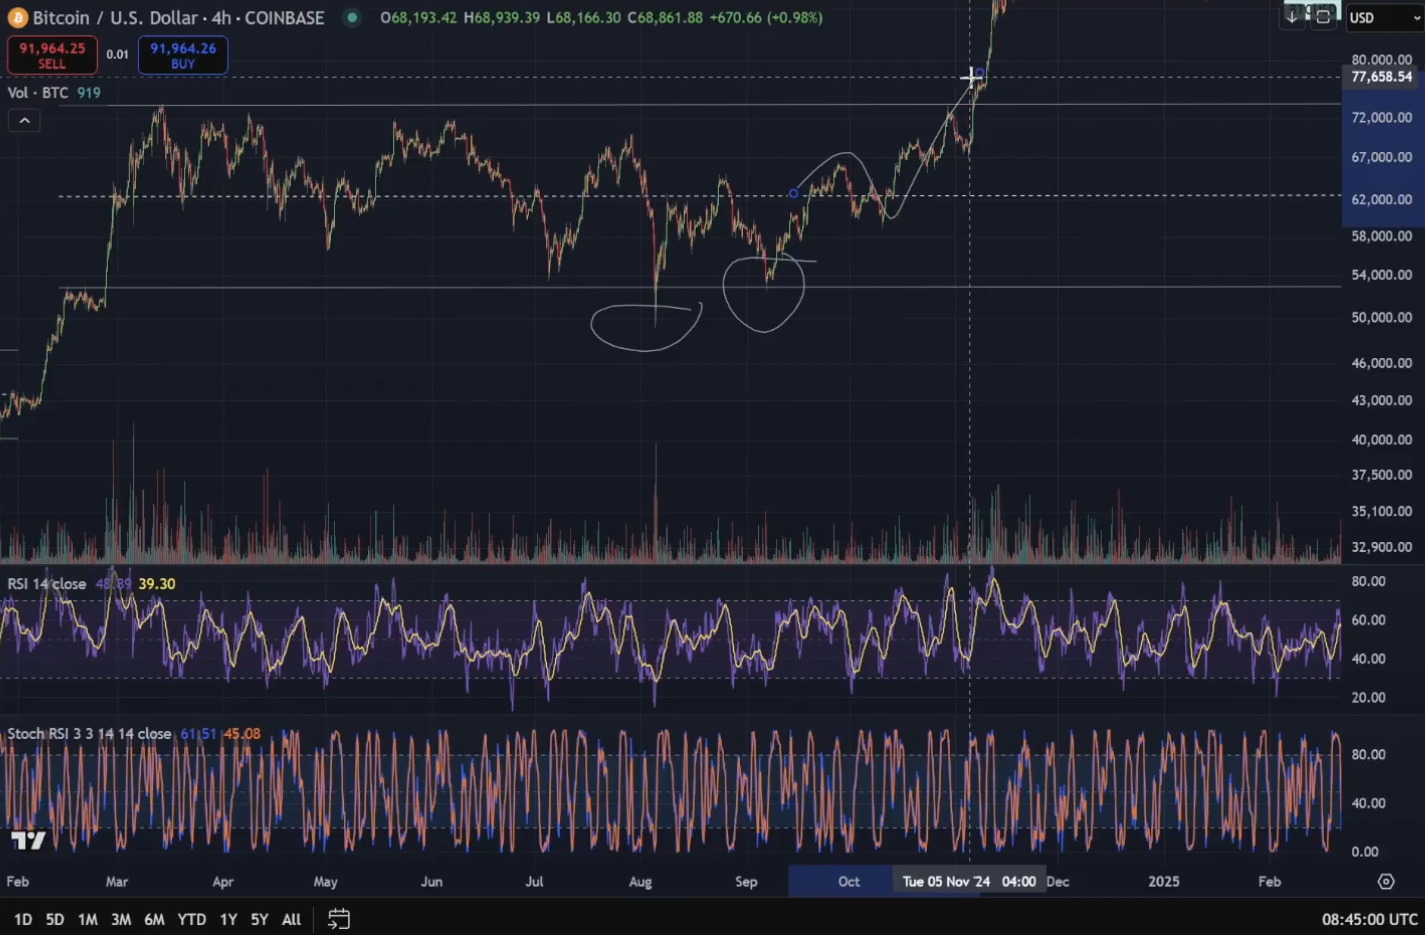Click the down-arrow button beside the USD selector
This screenshot has height=935, width=1425.
(1292, 17)
